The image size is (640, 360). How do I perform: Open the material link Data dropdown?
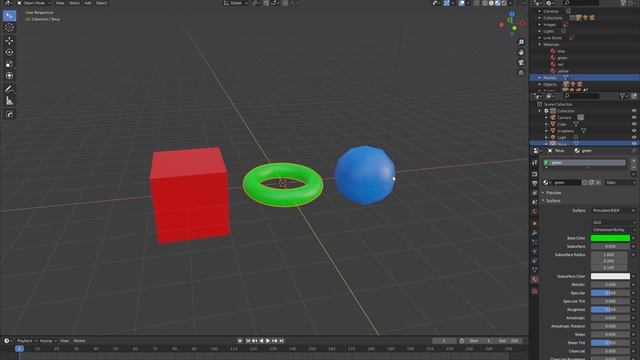pos(620,182)
